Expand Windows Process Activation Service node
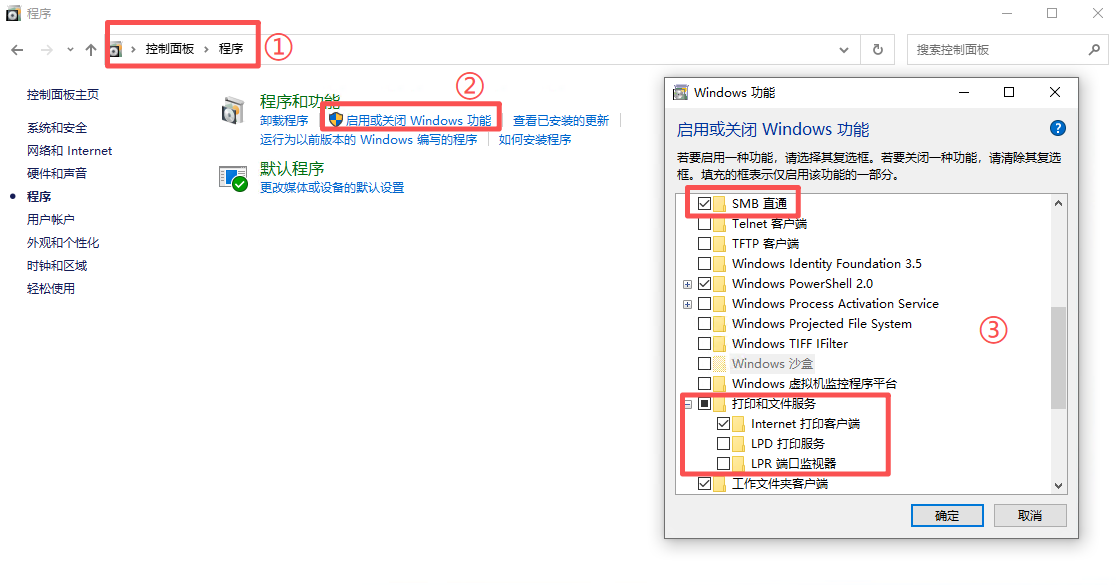The height and width of the screenshot is (585, 1116). [688, 304]
